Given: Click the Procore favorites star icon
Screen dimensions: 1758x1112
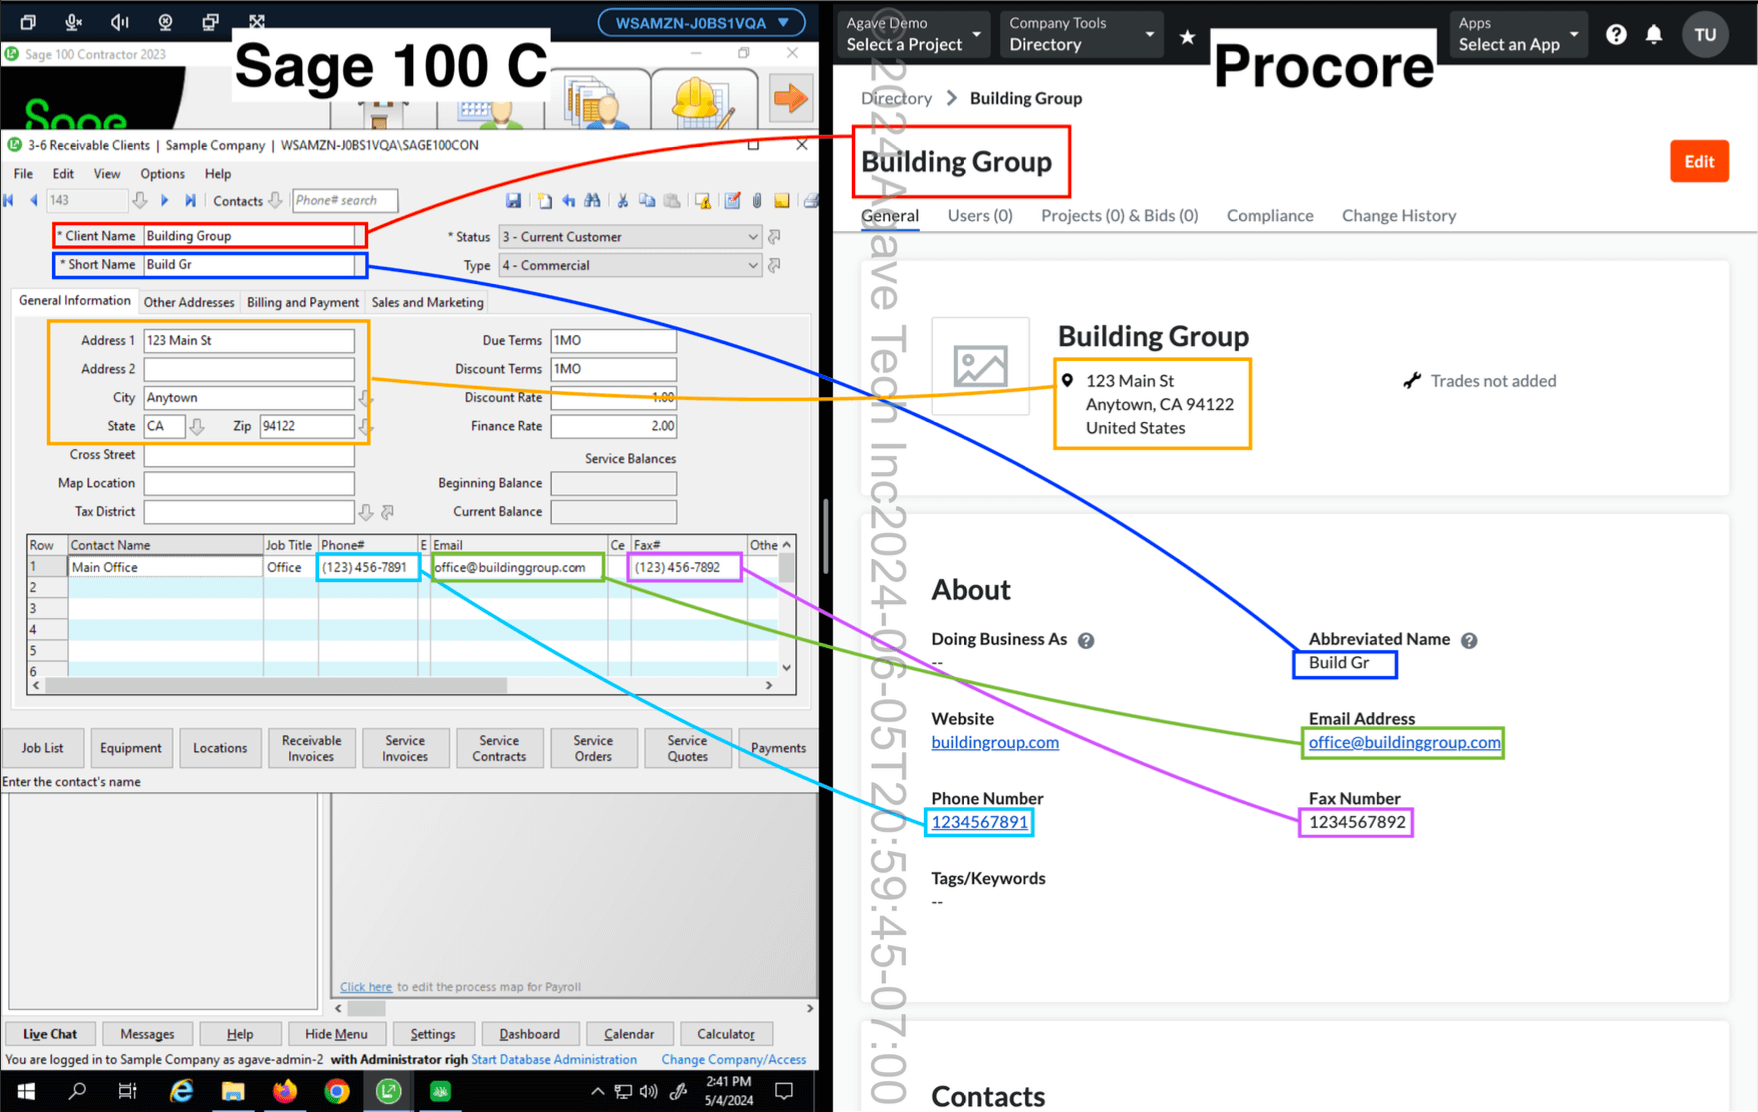Looking at the screenshot, I should pyautogui.click(x=1187, y=37).
